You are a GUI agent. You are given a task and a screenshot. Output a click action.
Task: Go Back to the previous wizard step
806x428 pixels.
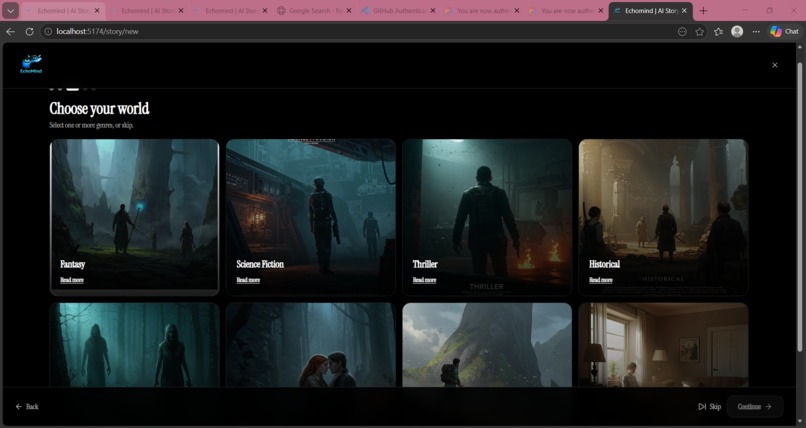(x=27, y=406)
